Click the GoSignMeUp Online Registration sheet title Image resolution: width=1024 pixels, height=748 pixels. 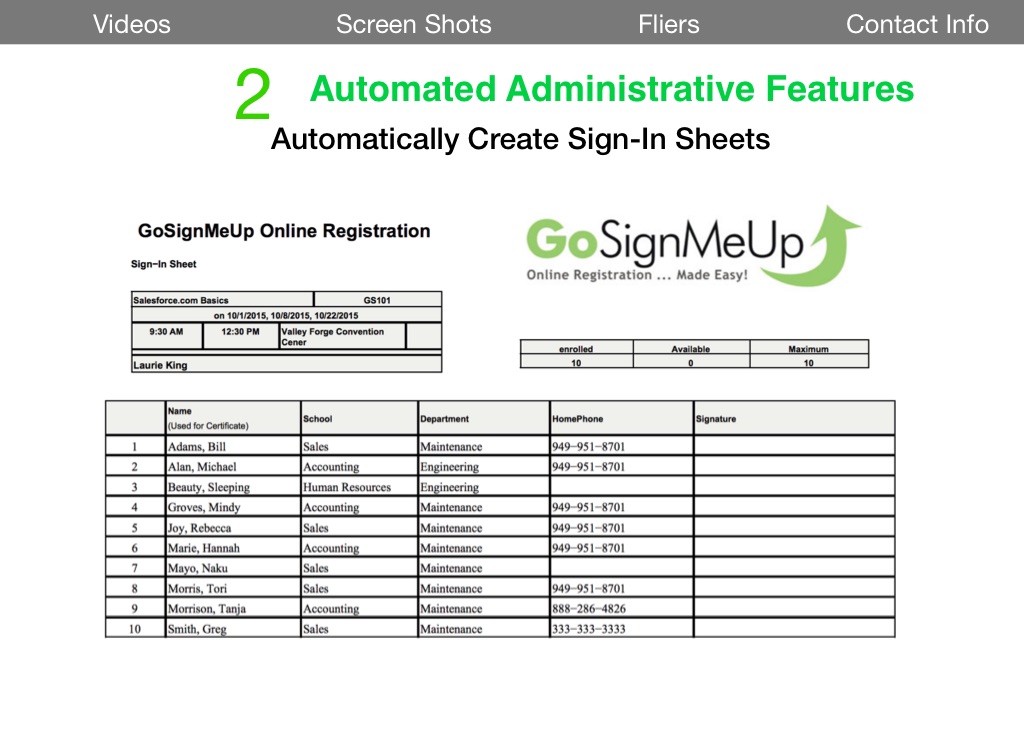[x=284, y=231]
